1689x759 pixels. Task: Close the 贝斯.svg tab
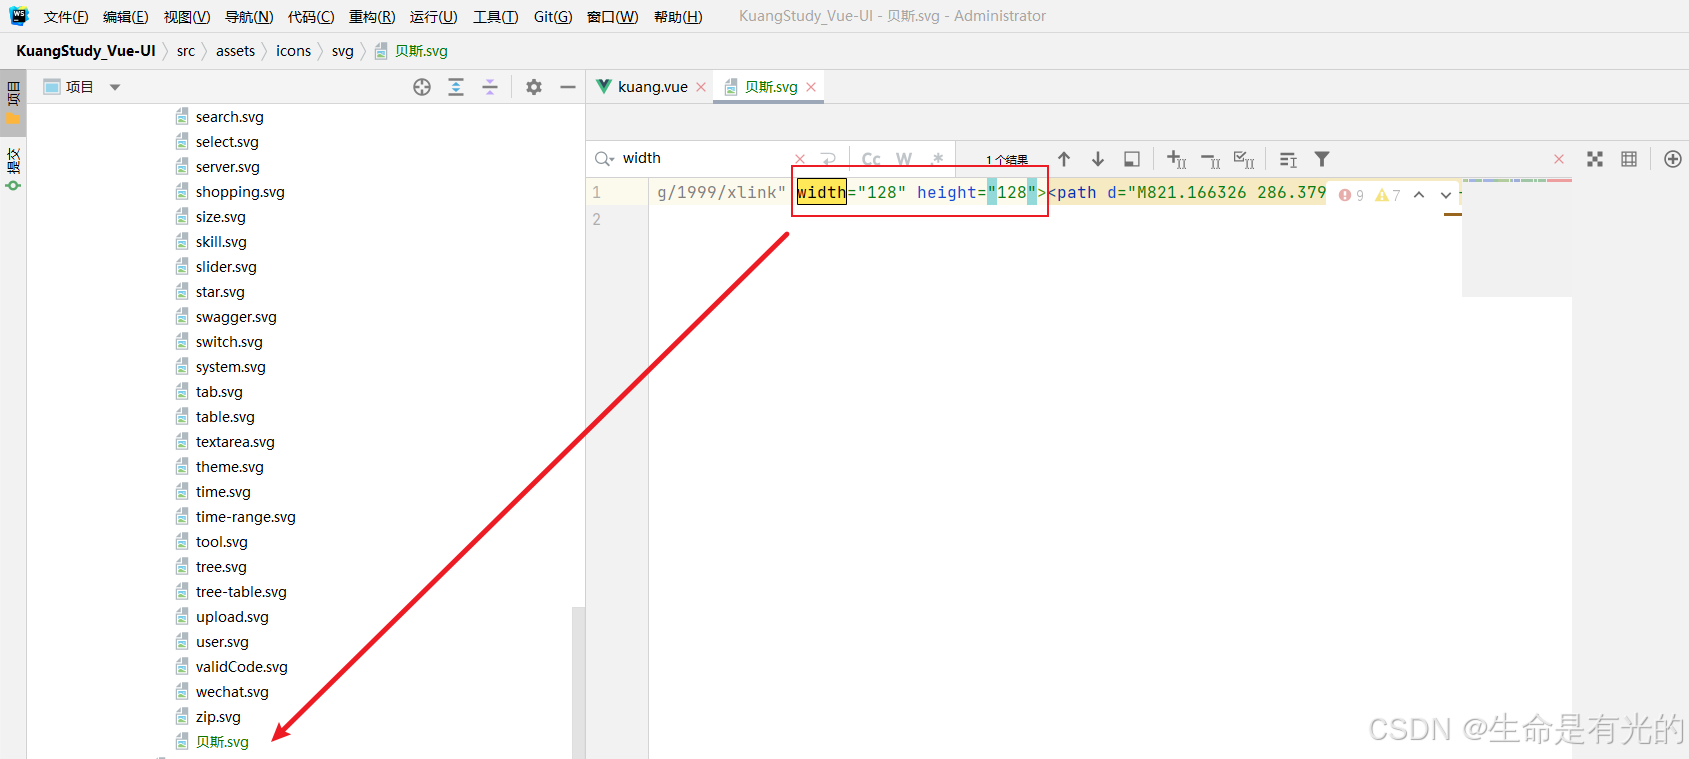[x=811, y=87]
